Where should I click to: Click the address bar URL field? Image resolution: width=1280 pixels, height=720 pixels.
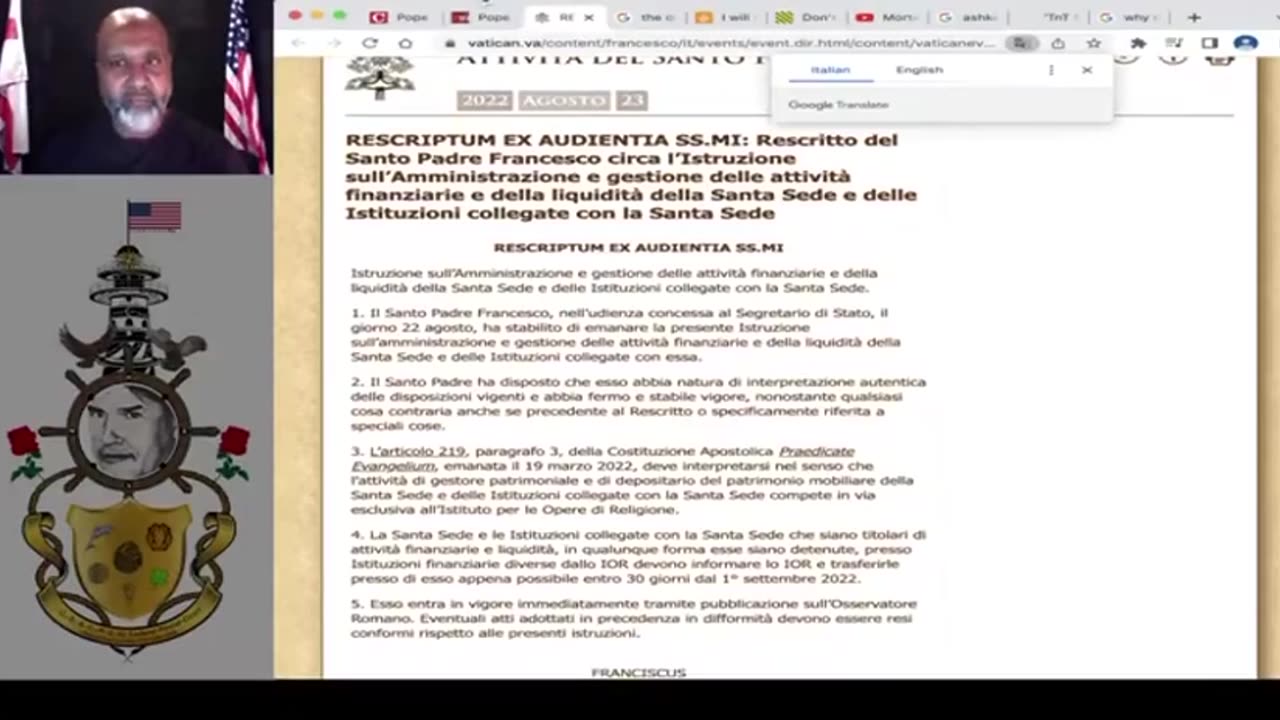tap(732, 43)
